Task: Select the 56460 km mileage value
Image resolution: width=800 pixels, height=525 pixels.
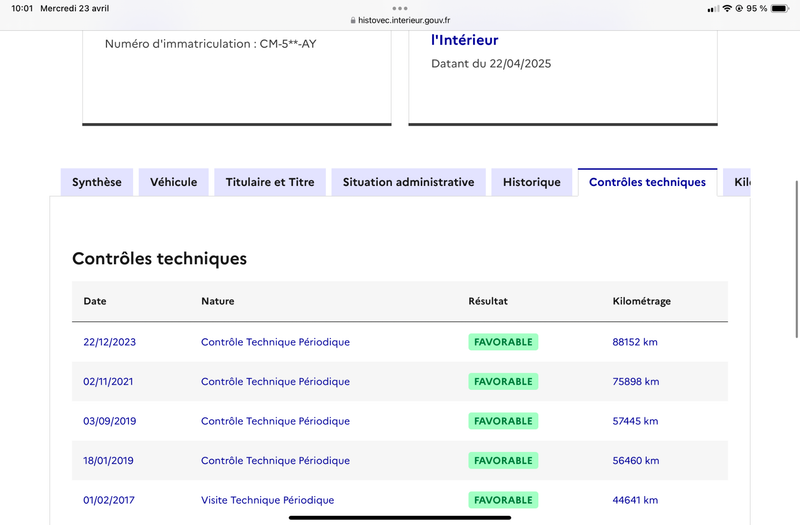Action: [636, 461]
